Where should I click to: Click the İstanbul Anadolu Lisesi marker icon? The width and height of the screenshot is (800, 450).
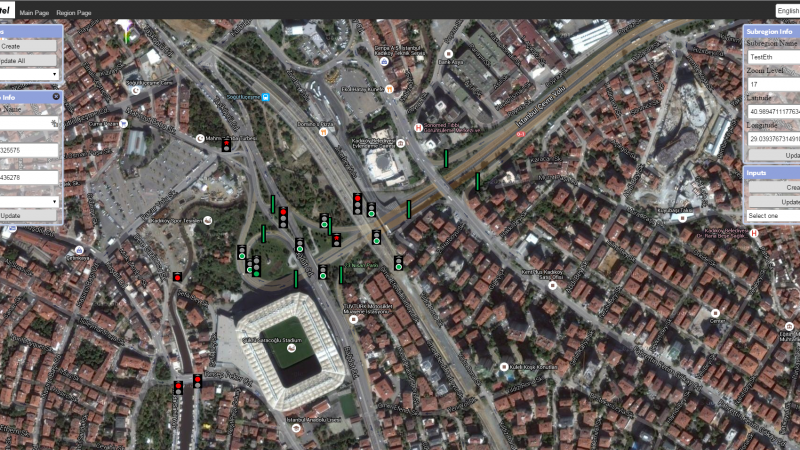click(296, 428)
